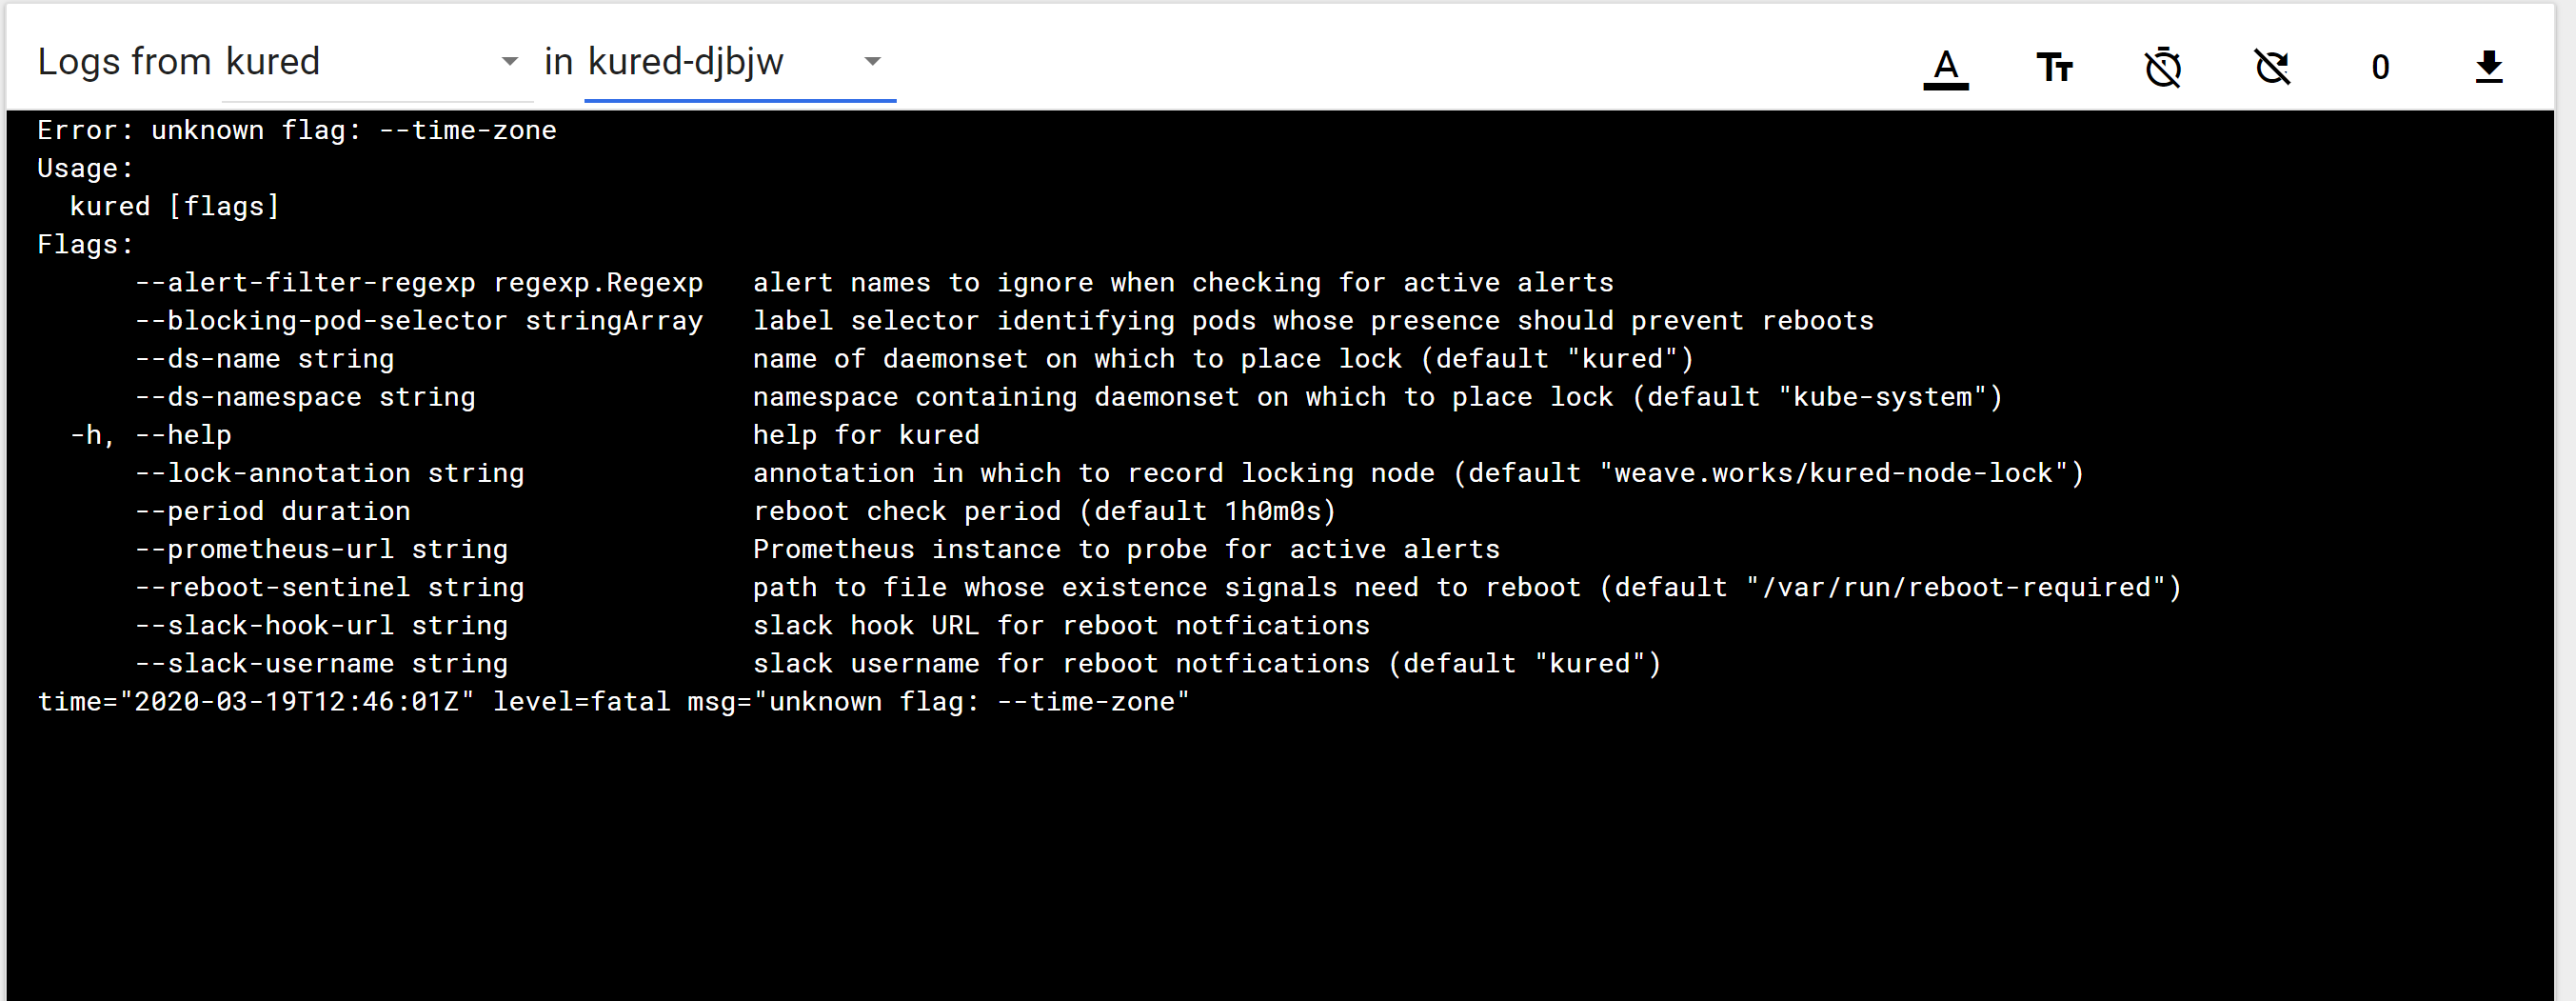Select the "unknown flag: --time-zone" error line
This screenshot has height=1001, width=2576.
point(298,129)
